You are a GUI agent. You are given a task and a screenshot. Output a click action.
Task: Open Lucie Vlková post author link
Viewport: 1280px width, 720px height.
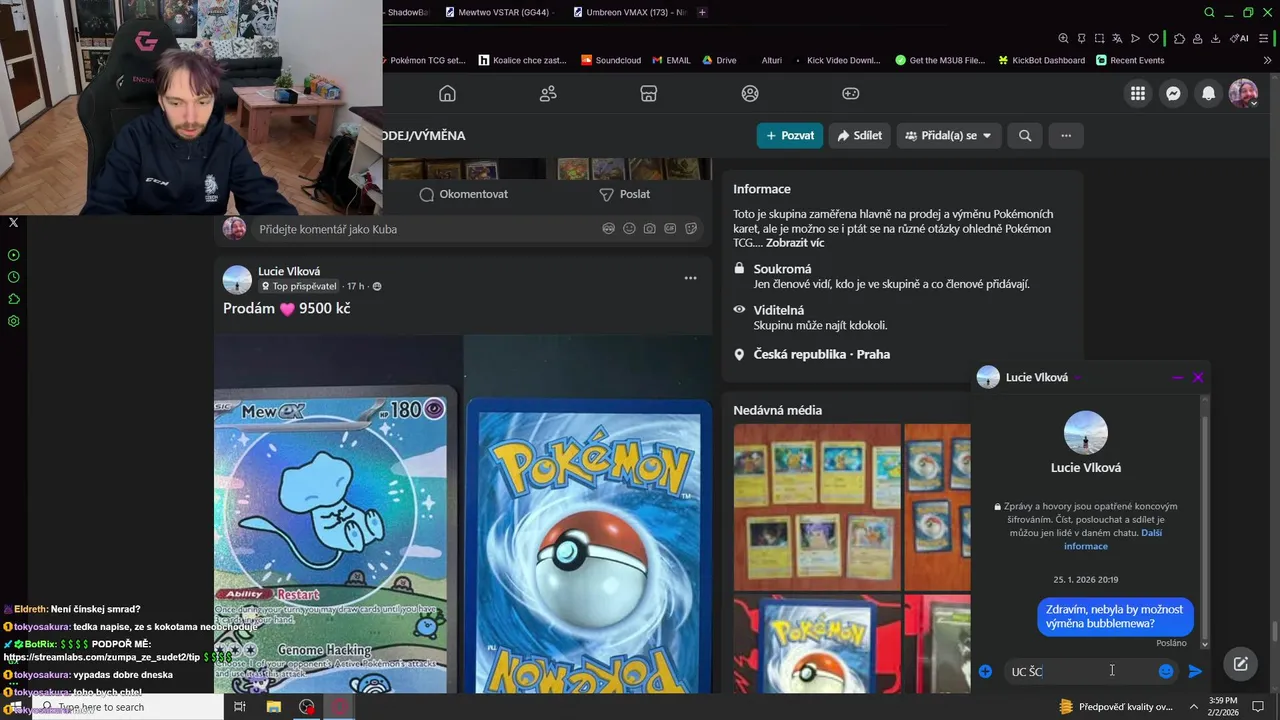(x=289, y=271)
